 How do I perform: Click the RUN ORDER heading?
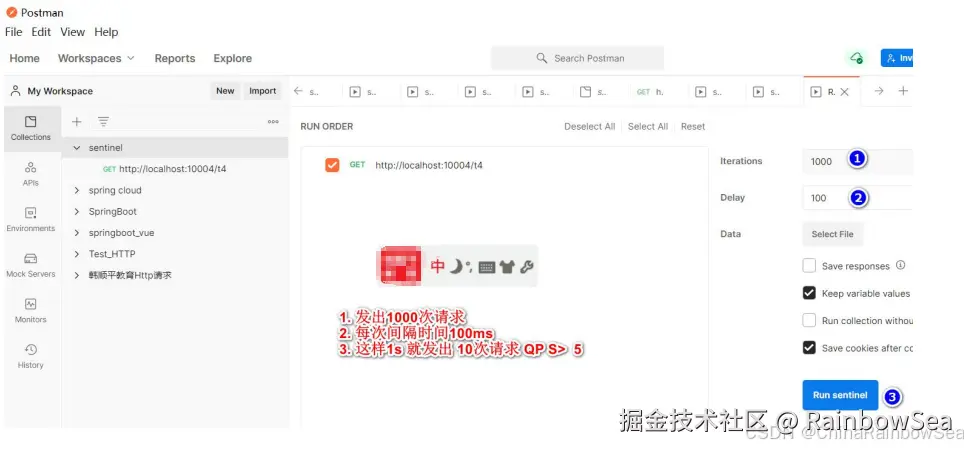tap(327, 127)
